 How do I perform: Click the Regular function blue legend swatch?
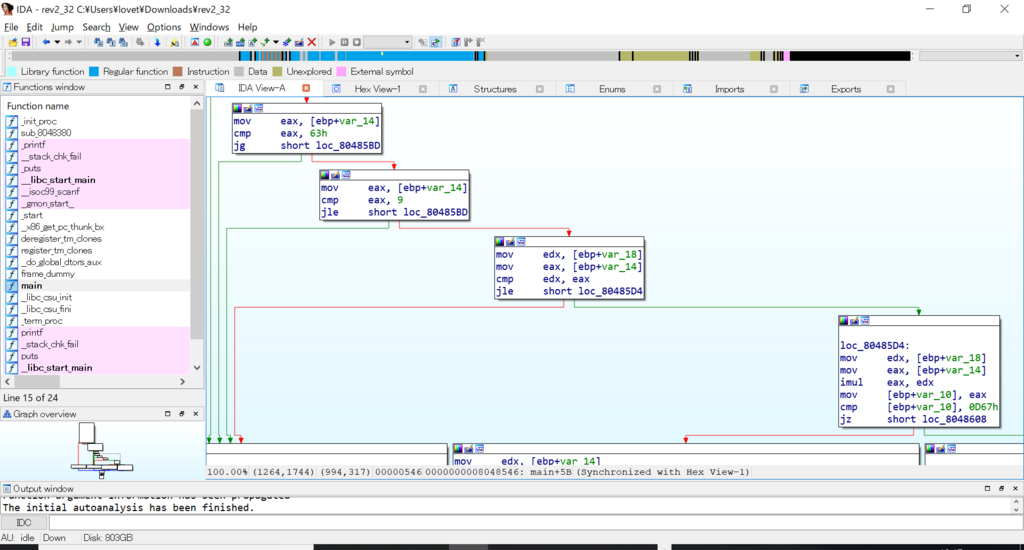94,71
